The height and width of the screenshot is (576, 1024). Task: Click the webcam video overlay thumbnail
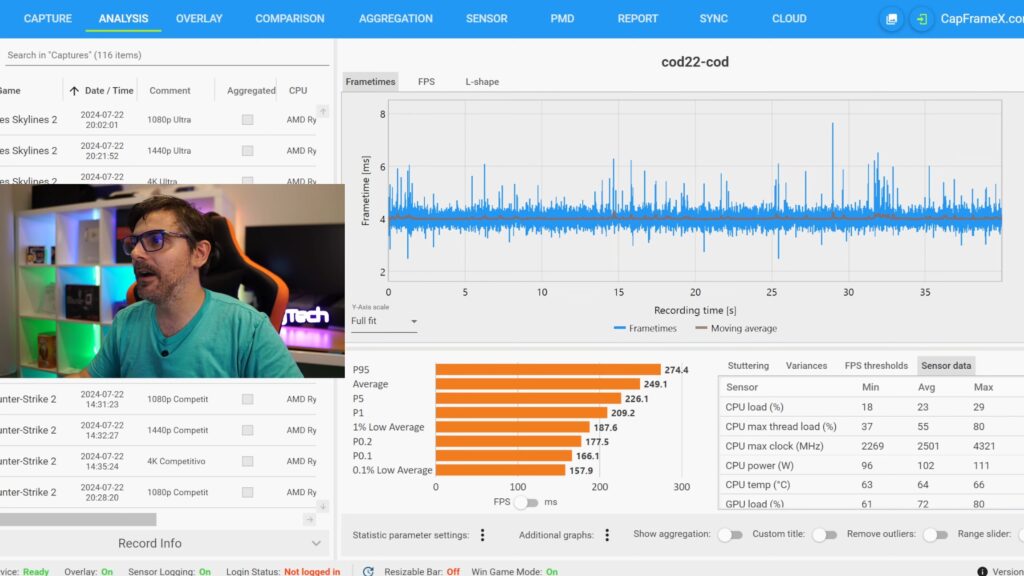click(172, 281)
